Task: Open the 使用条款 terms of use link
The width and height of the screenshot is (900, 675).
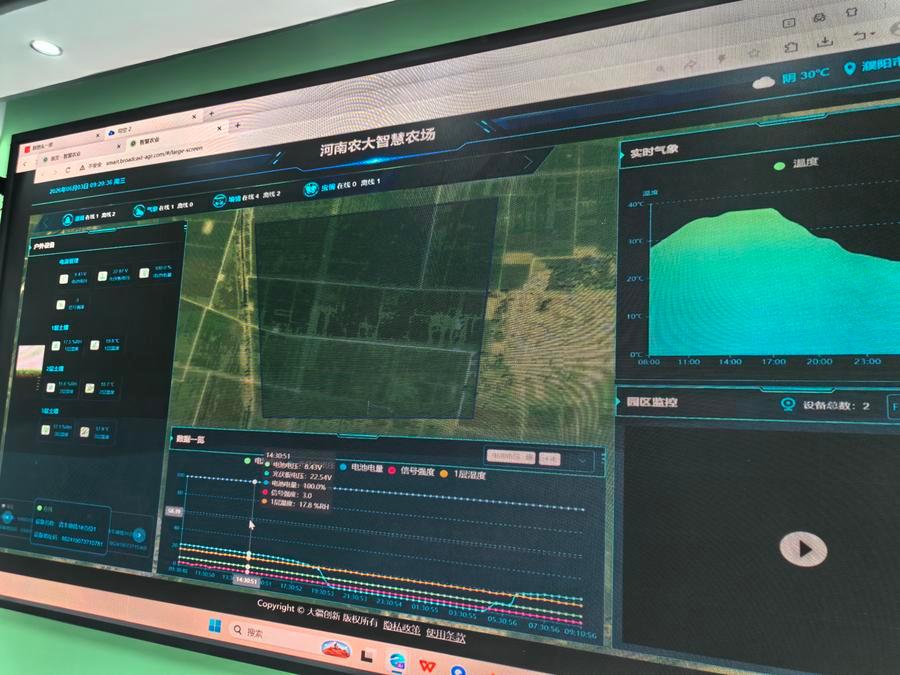Action: pyautogui.click(x=445, y=634)
